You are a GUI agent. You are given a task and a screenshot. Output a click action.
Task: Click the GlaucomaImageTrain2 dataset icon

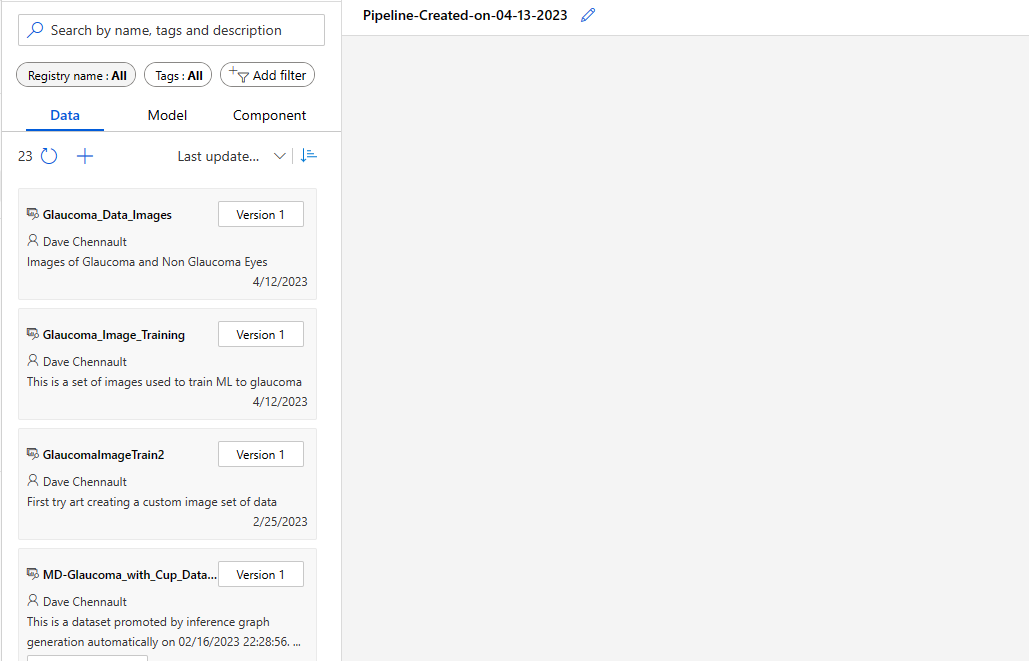[31, 453]
